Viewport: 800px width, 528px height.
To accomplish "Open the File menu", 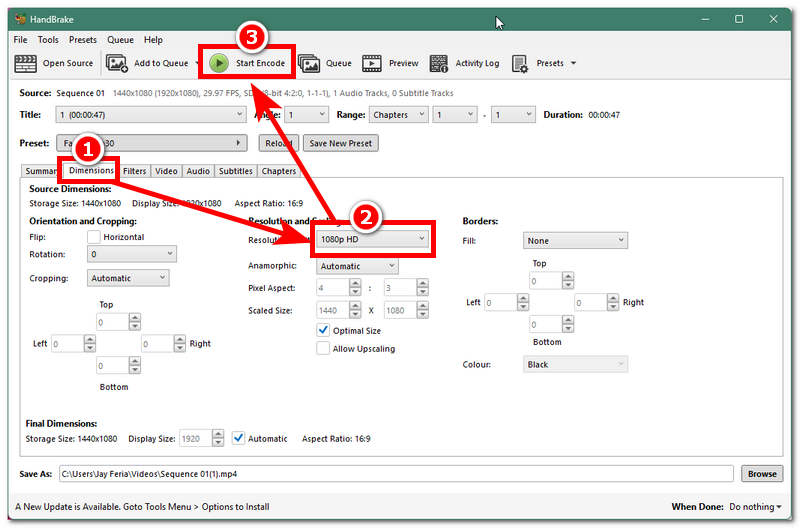I will click(20, 40).
